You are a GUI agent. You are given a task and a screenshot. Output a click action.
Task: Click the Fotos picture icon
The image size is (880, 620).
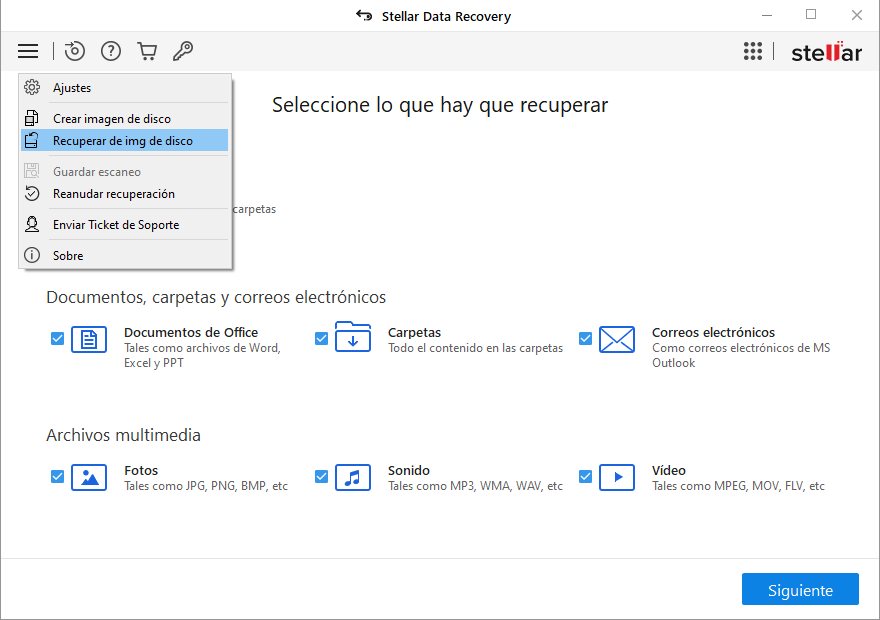89,477
